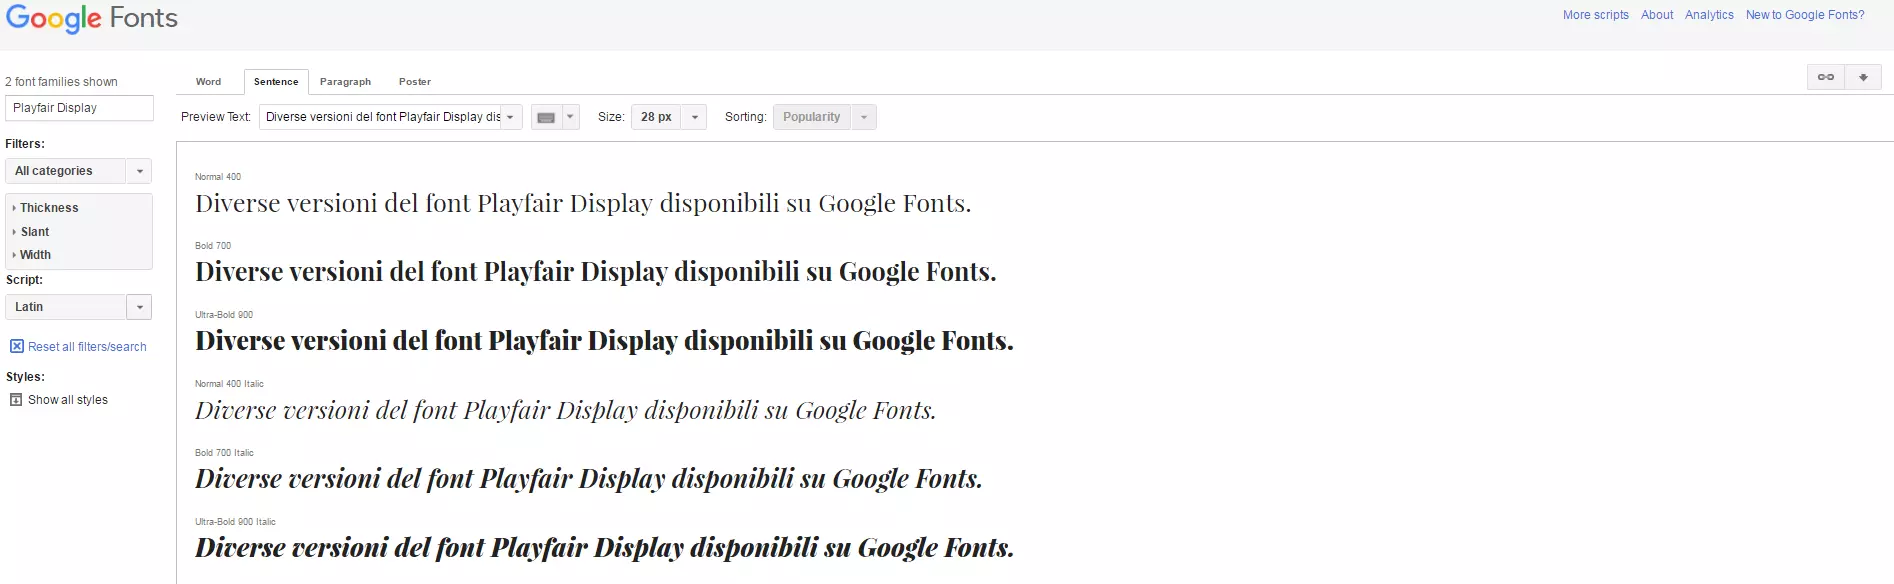Click the 'Normal 400 Italic' style label
This screenshot has height=584, width=1894.
coord(229,384)
